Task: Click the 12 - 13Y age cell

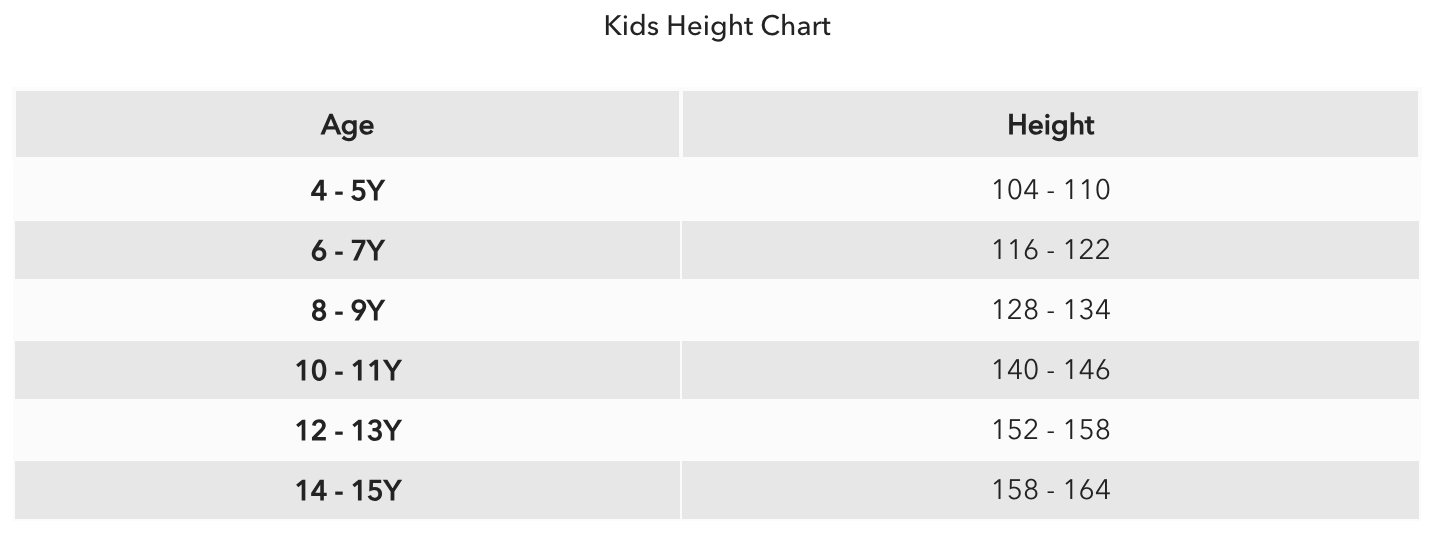Action: tap(347, 430)
